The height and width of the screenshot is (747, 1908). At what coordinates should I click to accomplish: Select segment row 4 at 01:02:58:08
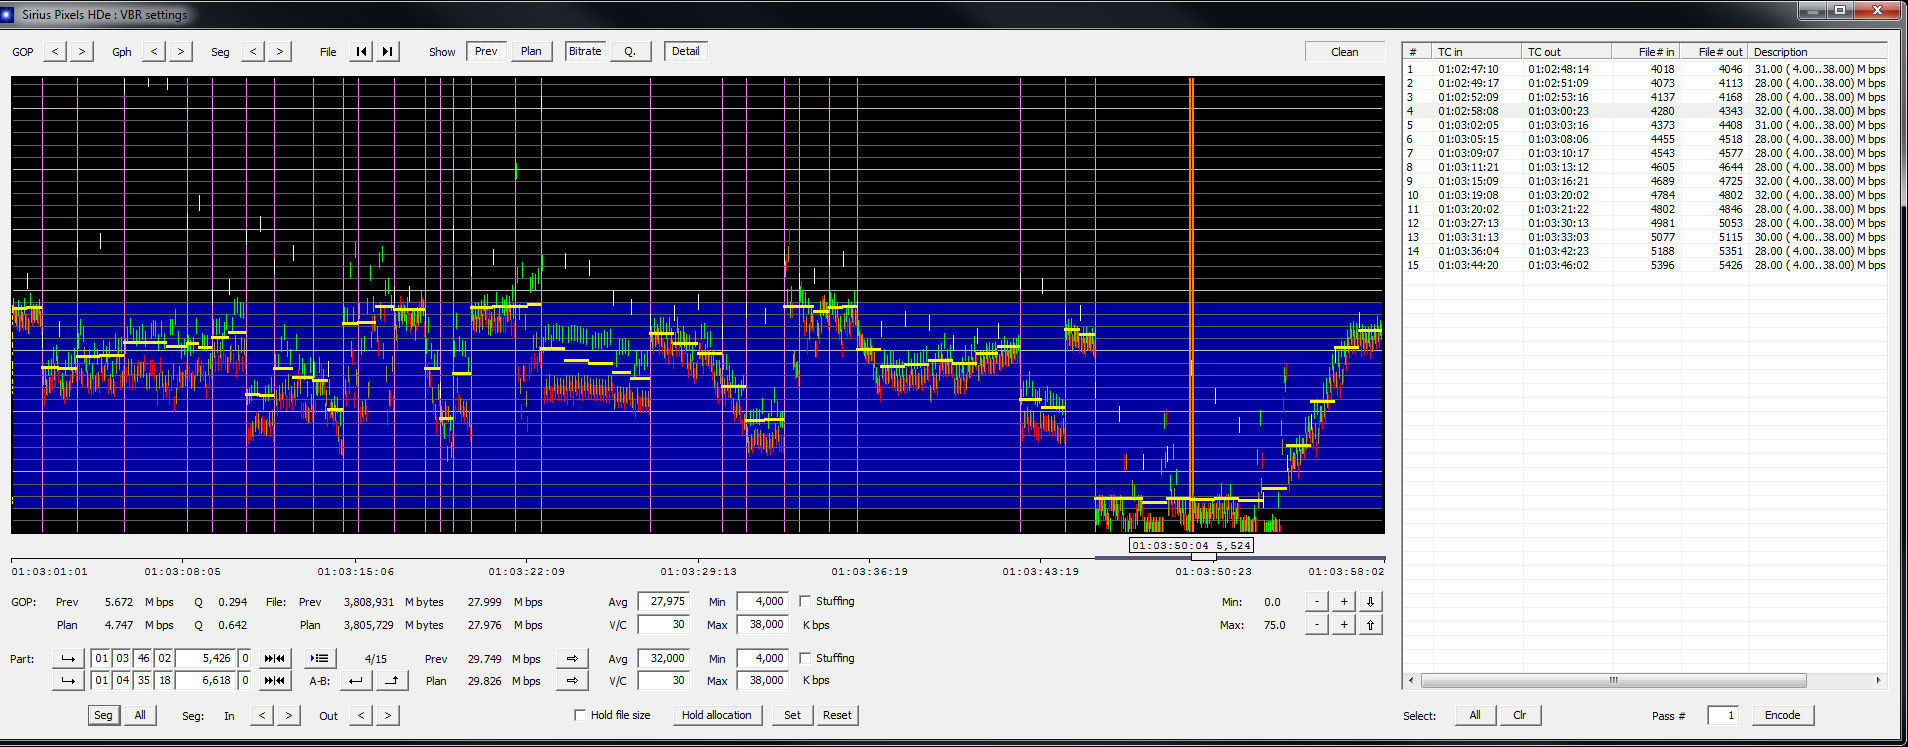(x=1644, y=111)
